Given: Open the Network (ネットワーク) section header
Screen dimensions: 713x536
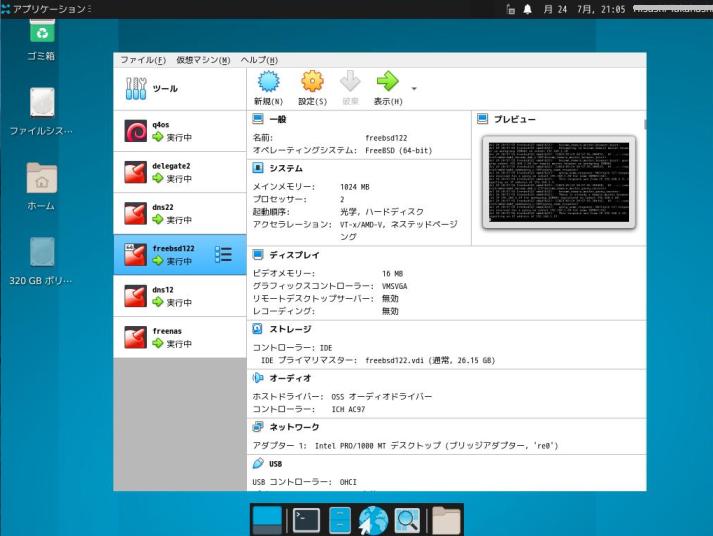Looking at the screenshot, I should 294,427.
